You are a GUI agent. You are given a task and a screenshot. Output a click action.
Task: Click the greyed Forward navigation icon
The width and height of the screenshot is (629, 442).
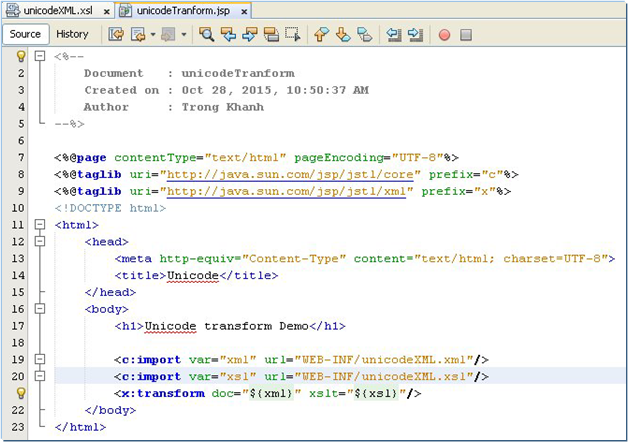(168, 34)
